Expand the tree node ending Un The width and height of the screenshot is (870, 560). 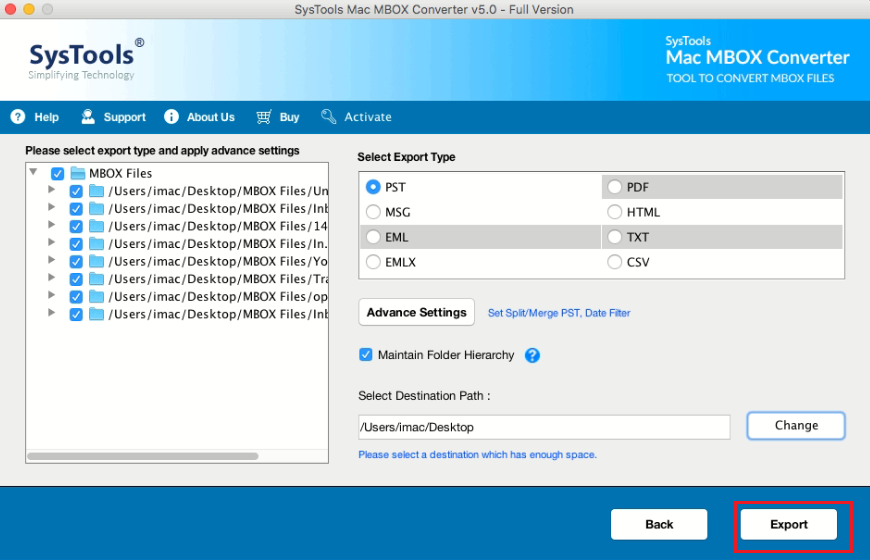coord(52,189)
